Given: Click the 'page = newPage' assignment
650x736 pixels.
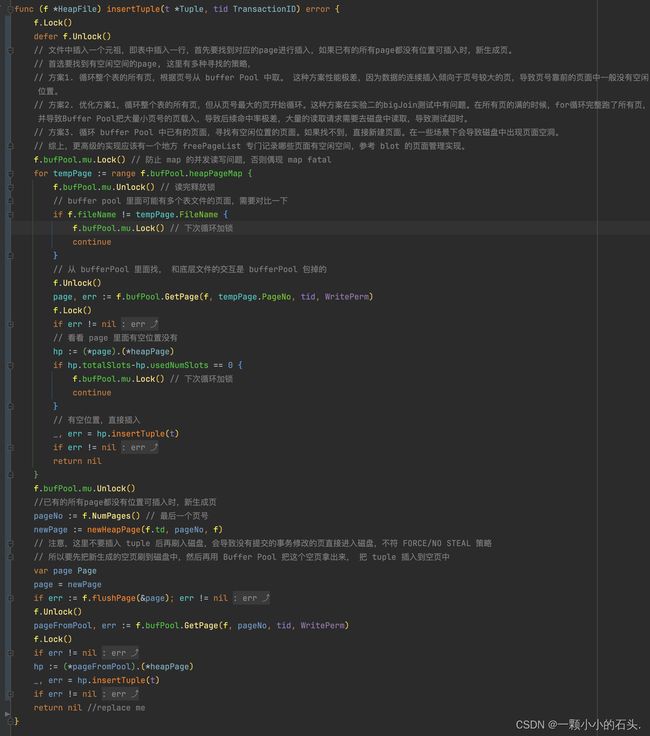Looking at the screenshot, I should click(67, 584).
